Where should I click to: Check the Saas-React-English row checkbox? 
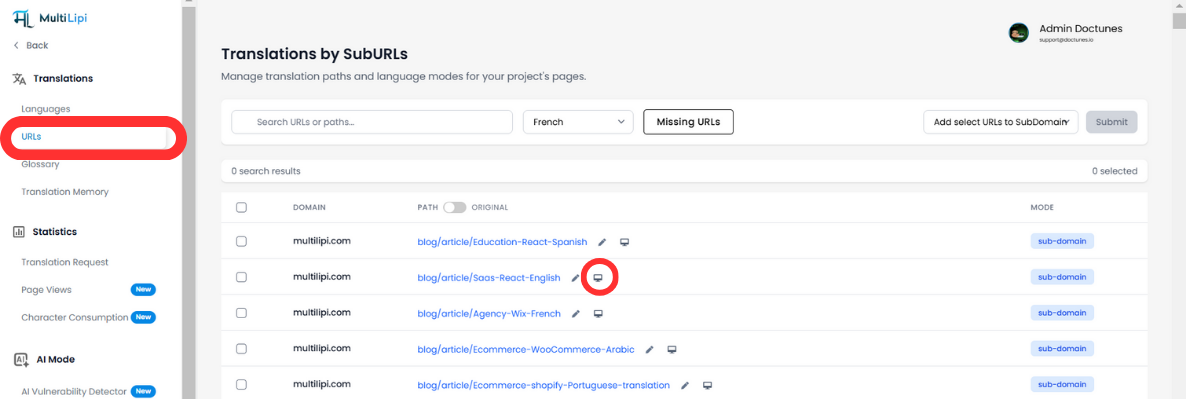(241, 277)
